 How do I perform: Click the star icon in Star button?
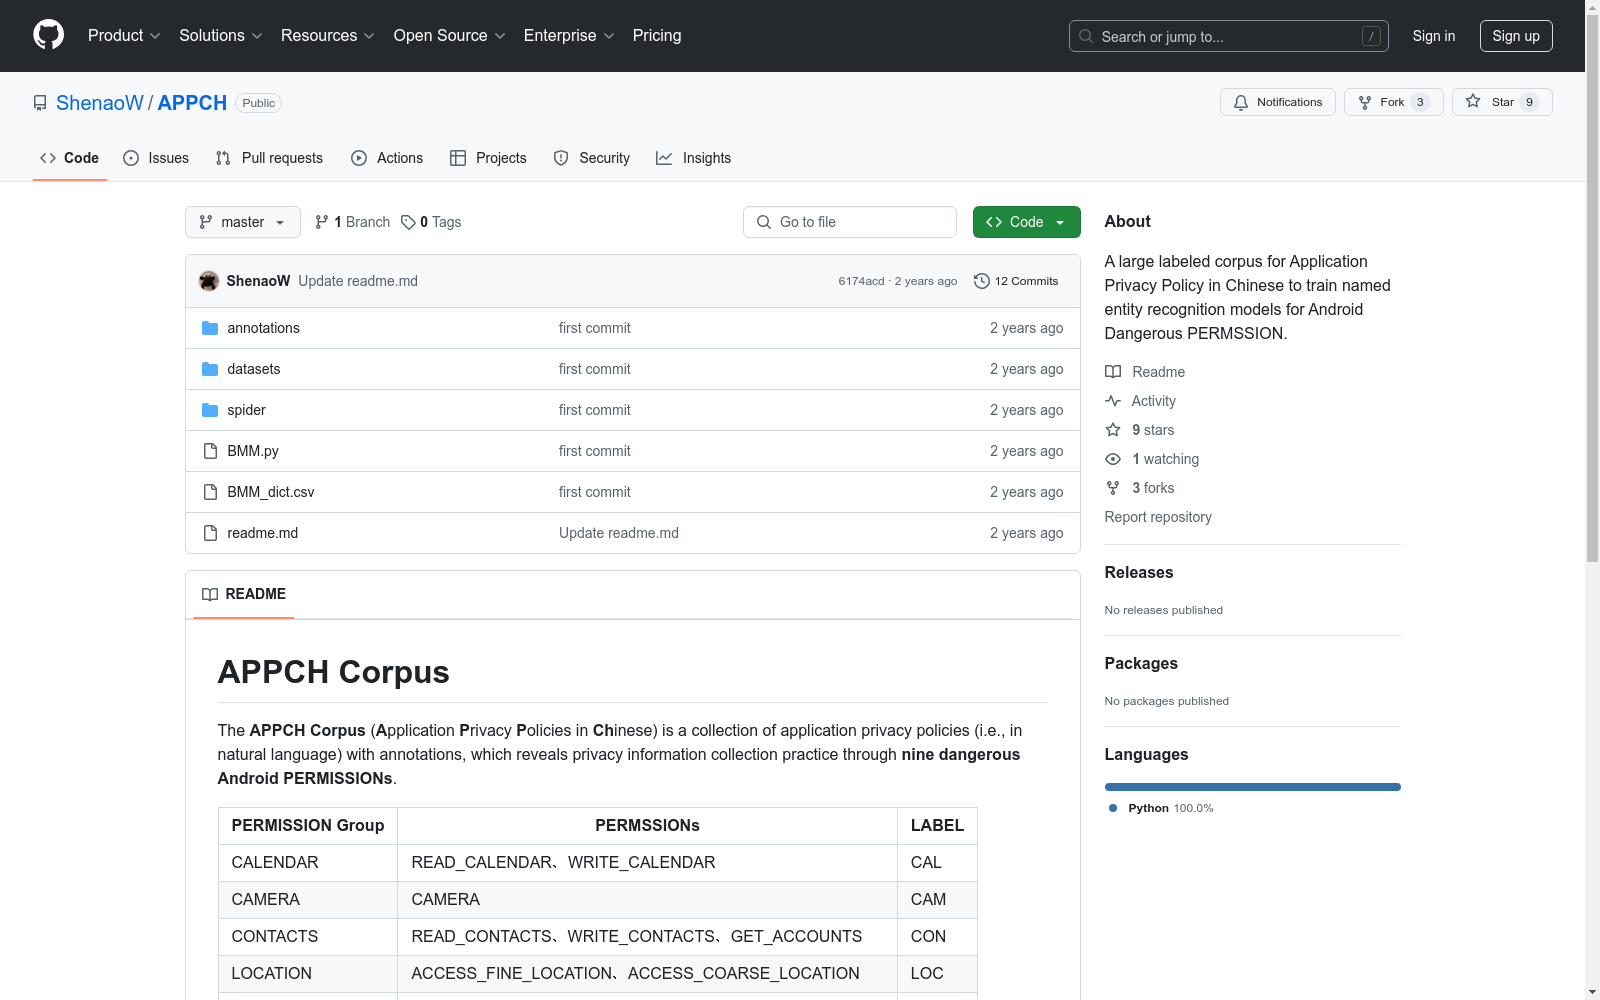[1473, 101]
